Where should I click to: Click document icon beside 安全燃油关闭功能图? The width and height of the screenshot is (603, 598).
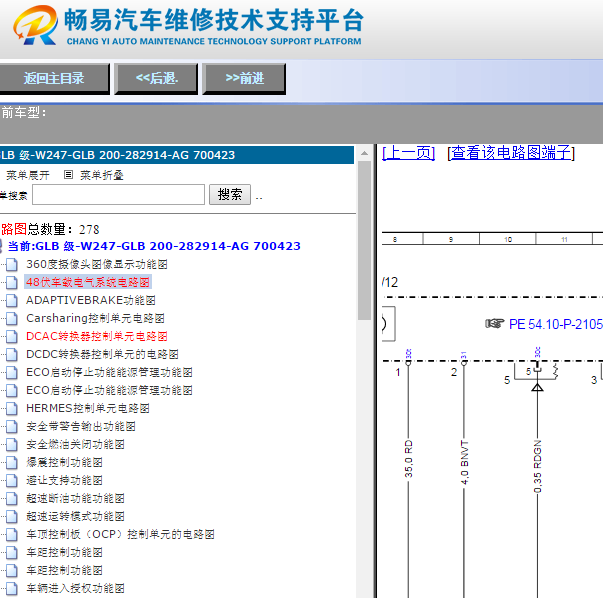point(12,445)
